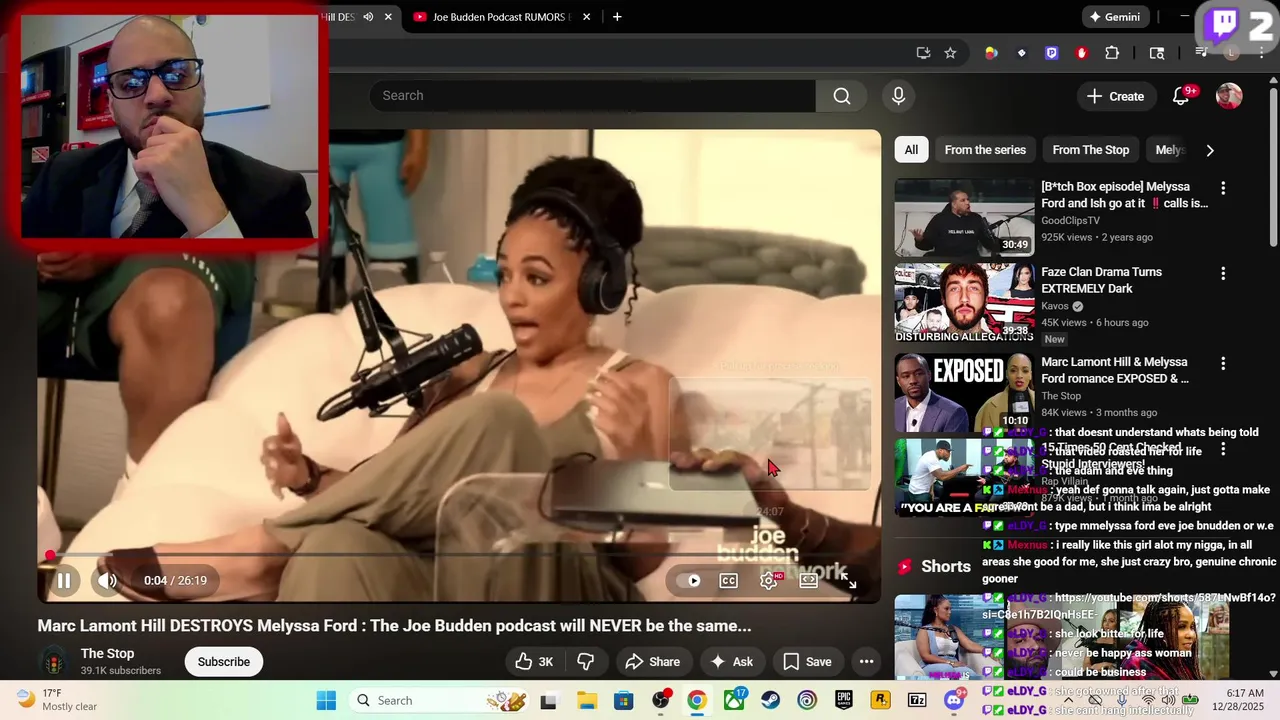Select the From The Stop chip
The height and width of the screenshot is (720, 1280).
coord(1090,150)
